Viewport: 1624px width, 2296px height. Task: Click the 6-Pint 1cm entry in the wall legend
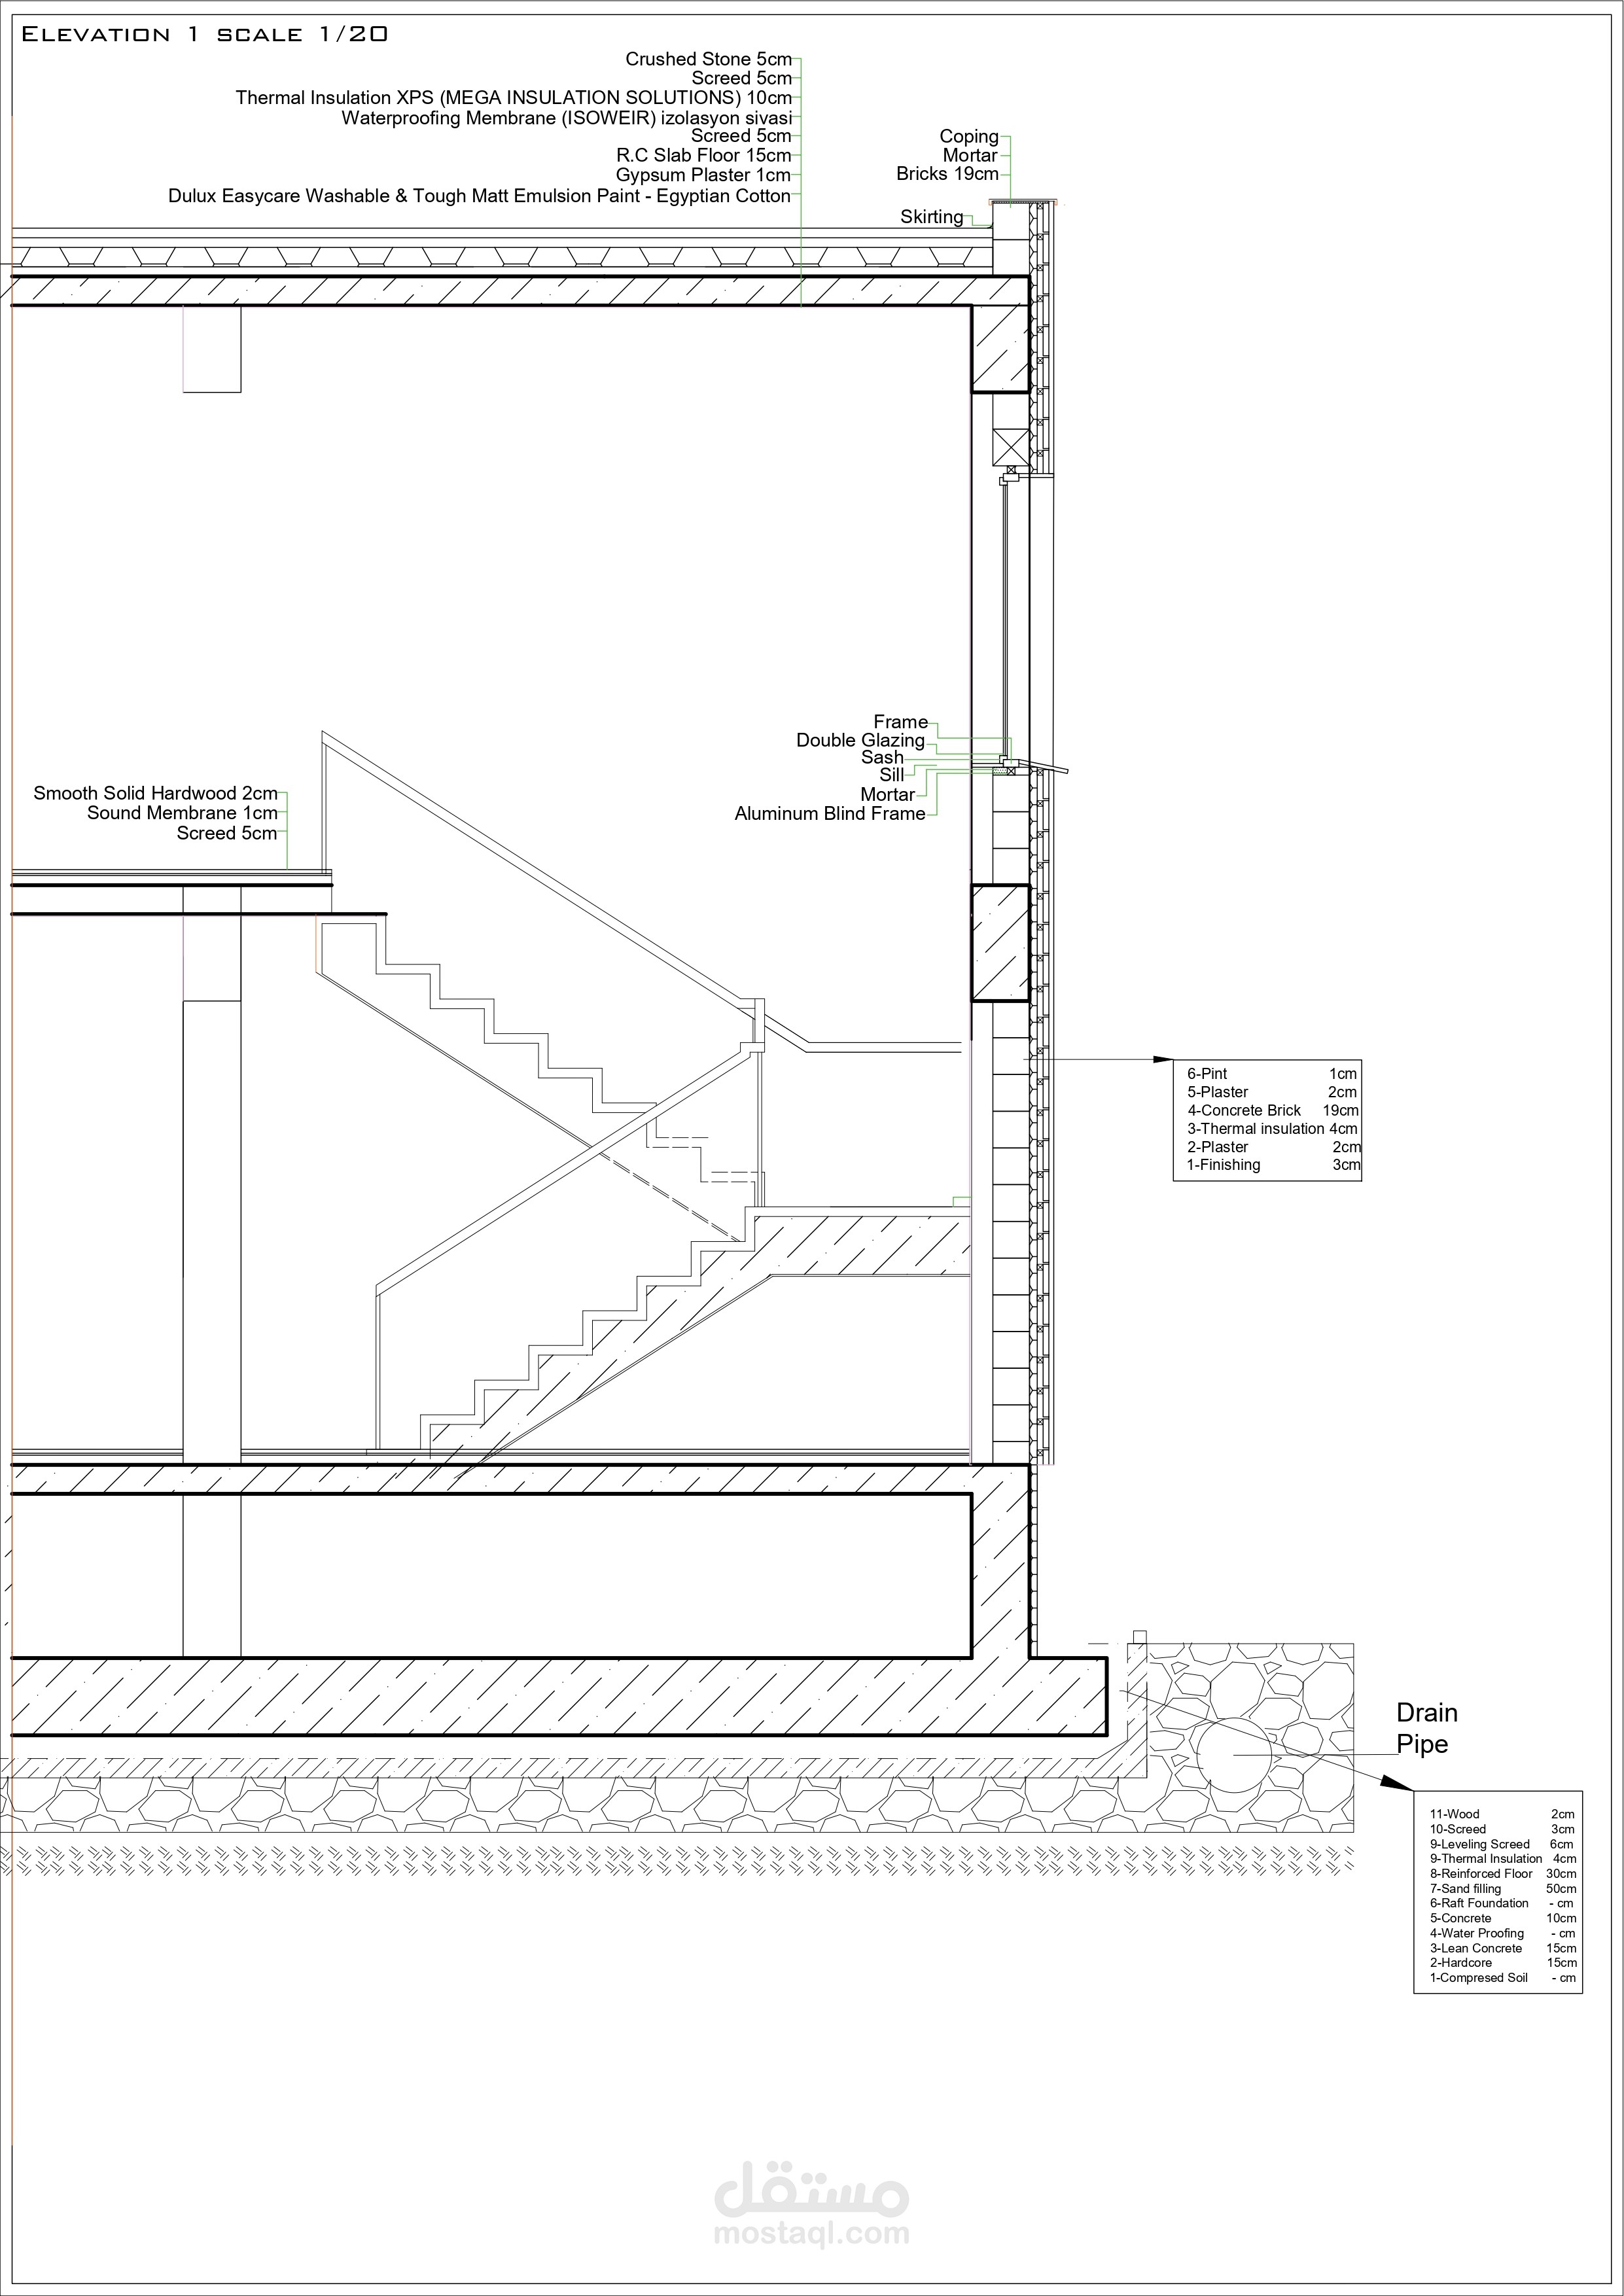click(1270, 1073)
